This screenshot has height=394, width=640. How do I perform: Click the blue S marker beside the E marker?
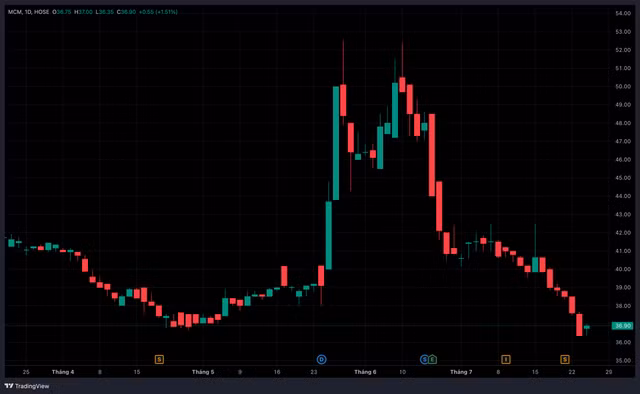(424, 359)
